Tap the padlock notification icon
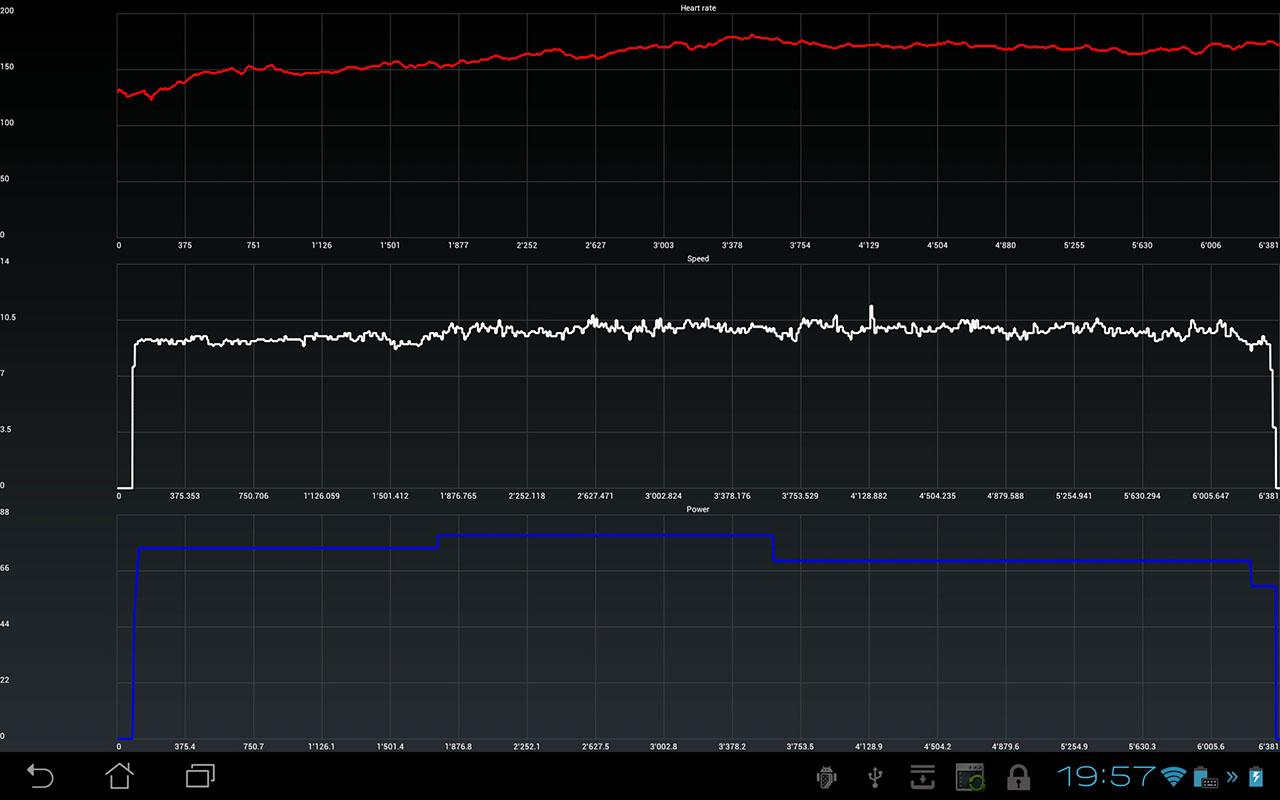Viewport: 1280px width, 800px height. [1018, 777]
